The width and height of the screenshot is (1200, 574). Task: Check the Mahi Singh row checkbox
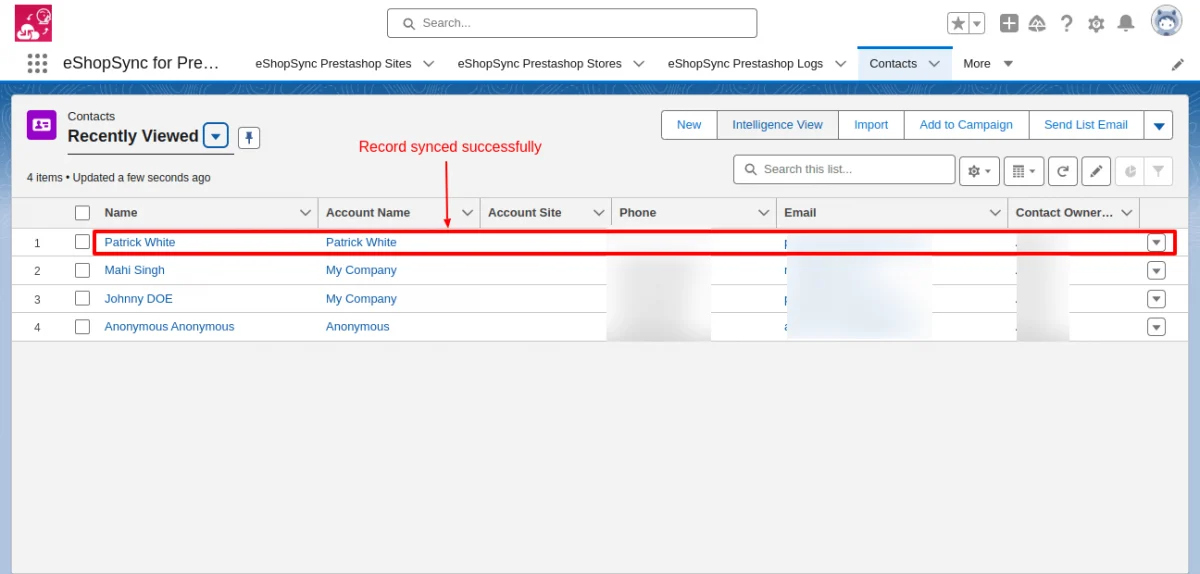(83, 270)
